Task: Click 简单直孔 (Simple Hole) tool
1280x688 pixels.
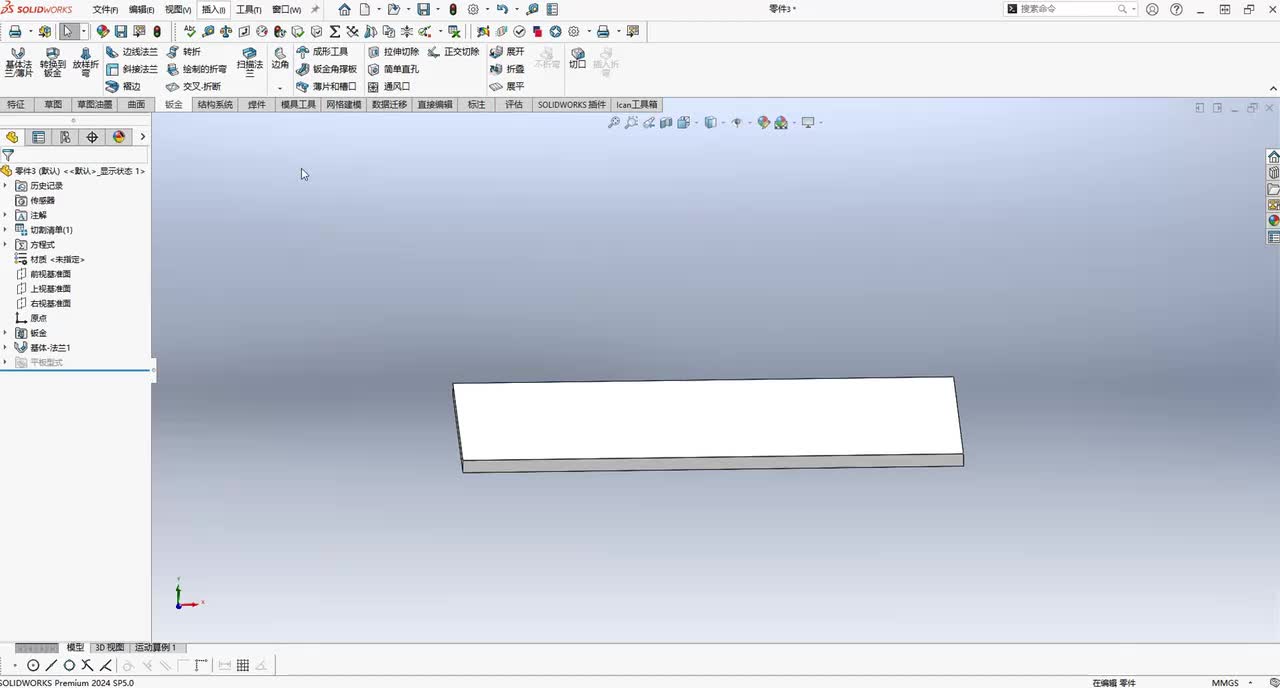Action: point(393,69)
